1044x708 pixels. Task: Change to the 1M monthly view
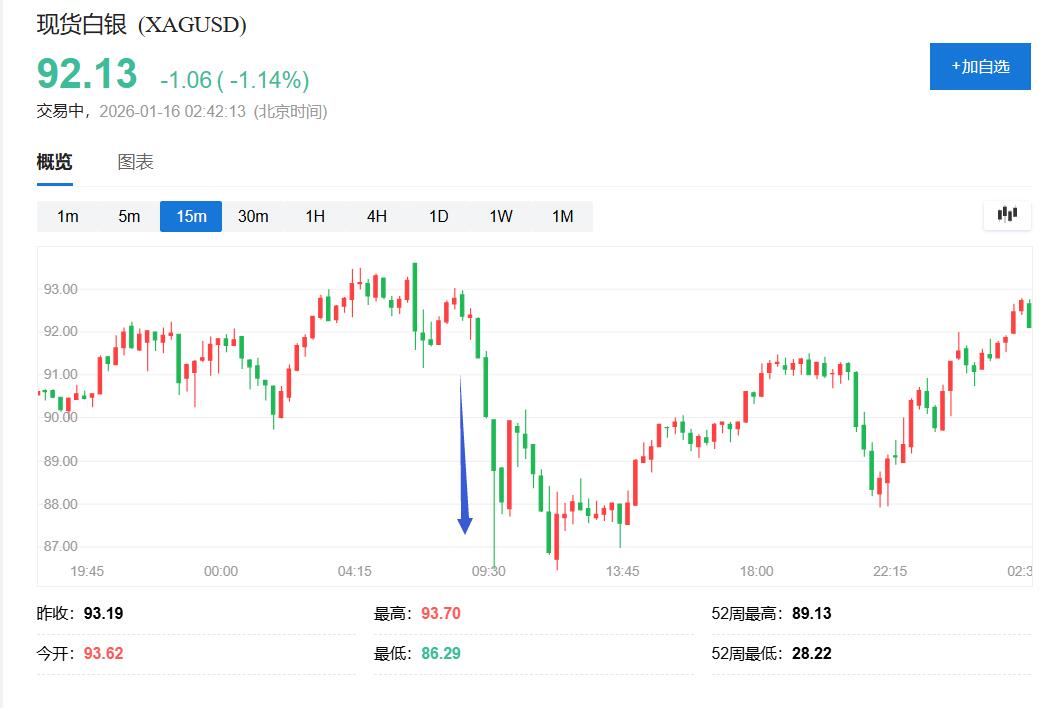pyautogui.click(x=563, y=216)
